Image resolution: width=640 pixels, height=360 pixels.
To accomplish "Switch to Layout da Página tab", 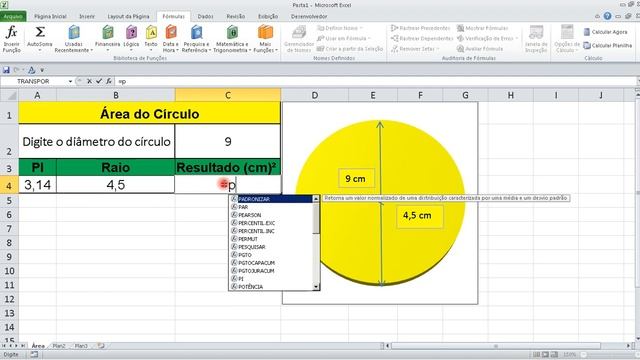I will pos(128,17).
